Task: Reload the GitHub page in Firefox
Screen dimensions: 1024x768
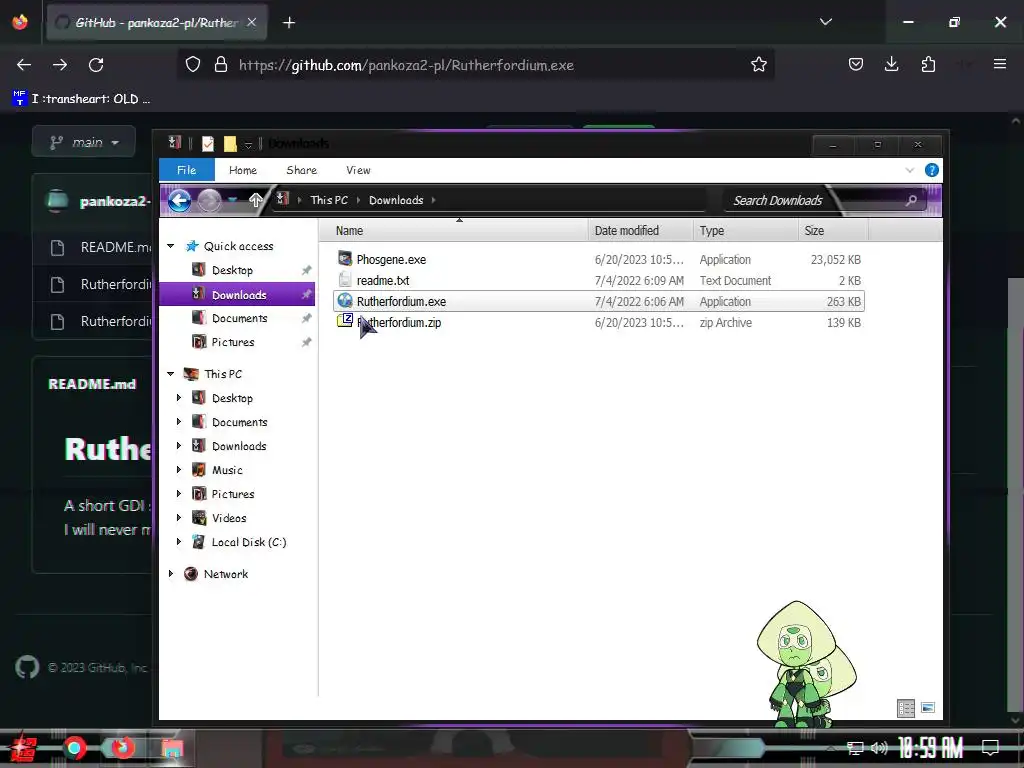Action: [x=96, y=65]
